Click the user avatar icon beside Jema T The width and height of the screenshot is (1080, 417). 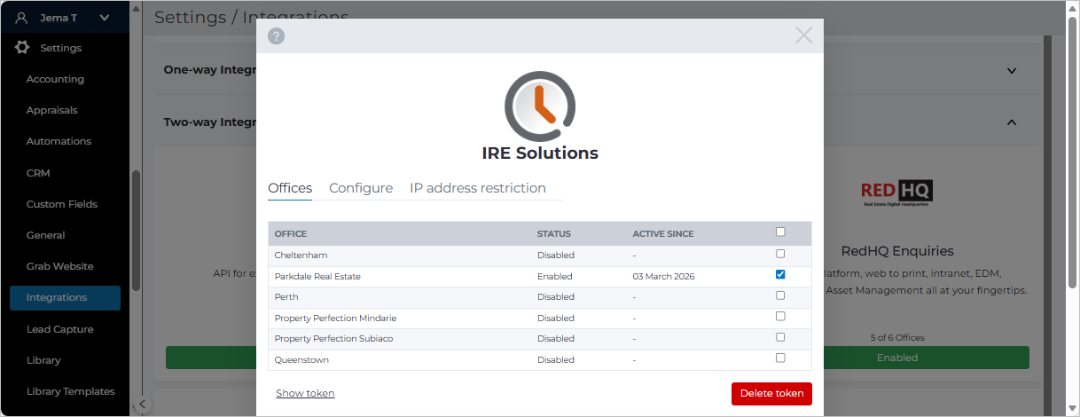coord(21,17)
